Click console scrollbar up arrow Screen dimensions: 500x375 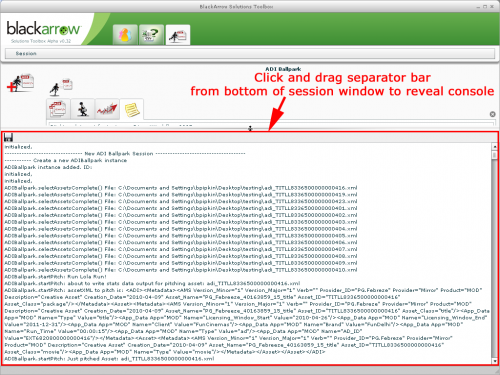[x=495, y=147]
